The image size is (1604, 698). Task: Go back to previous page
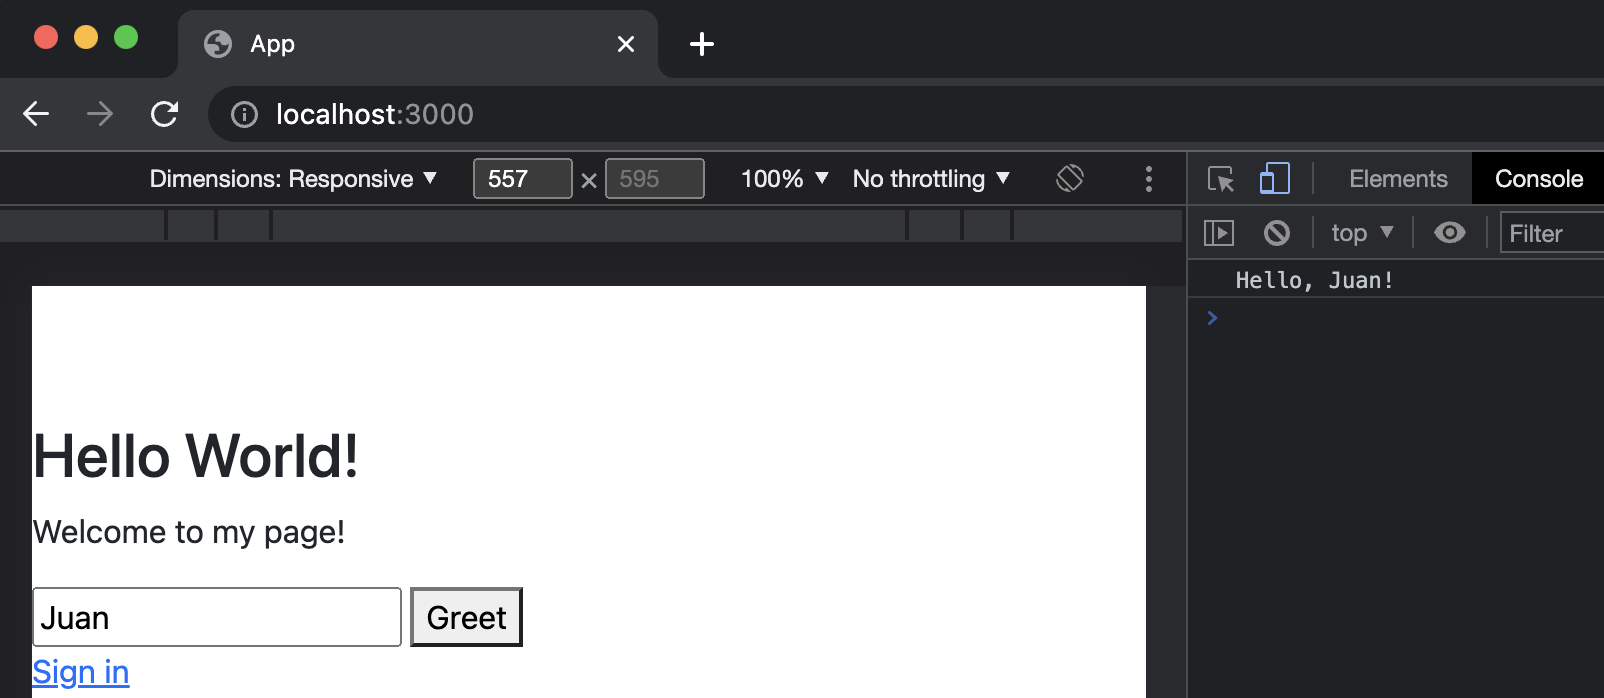[36, 114]
